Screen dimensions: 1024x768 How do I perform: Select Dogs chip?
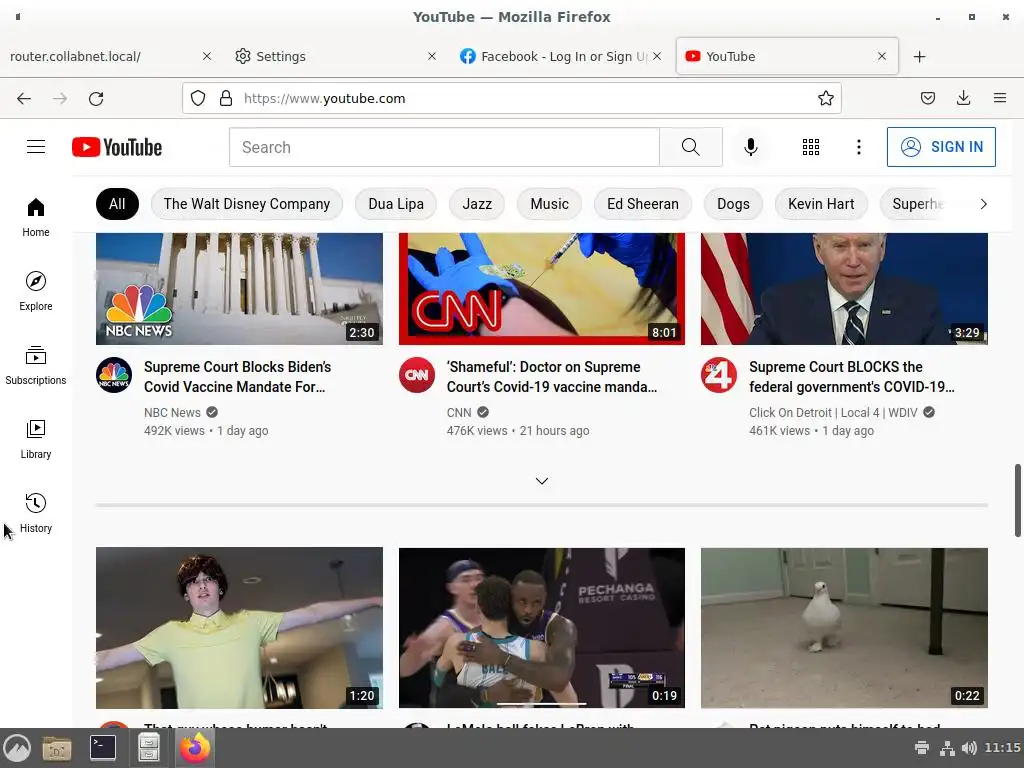coord(733,204)
